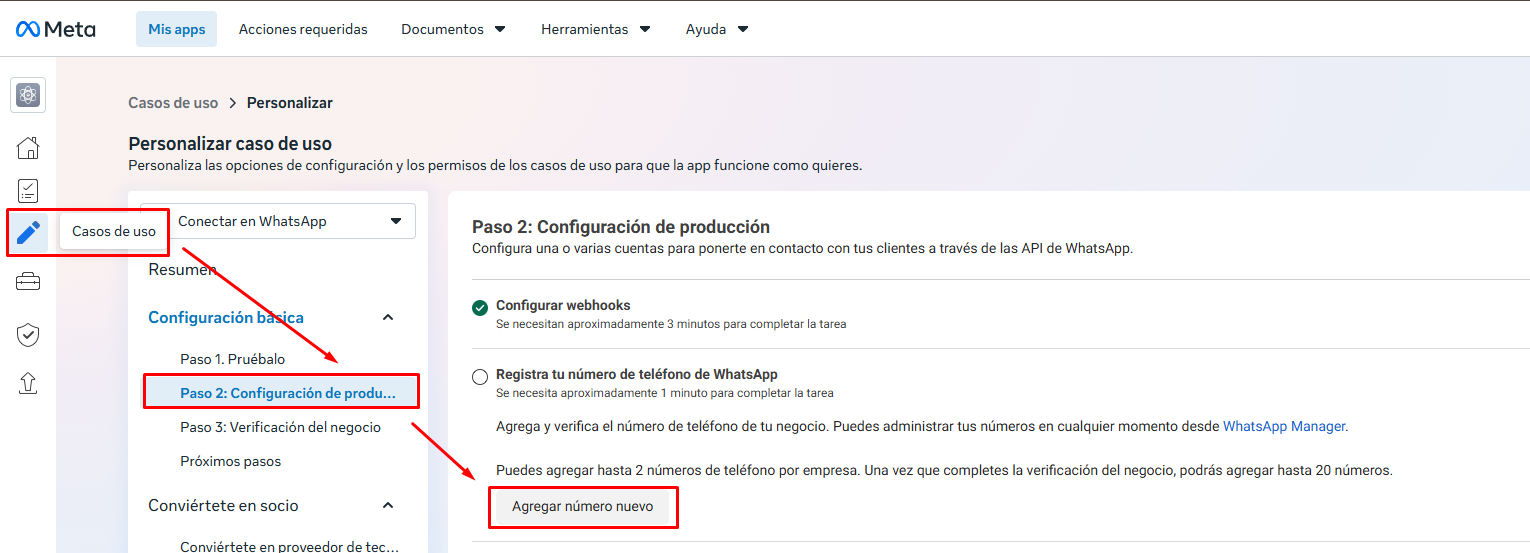Open the WhatsApp Manager link
This screenshot has height=553, width=1530.
coord(1284,426)
